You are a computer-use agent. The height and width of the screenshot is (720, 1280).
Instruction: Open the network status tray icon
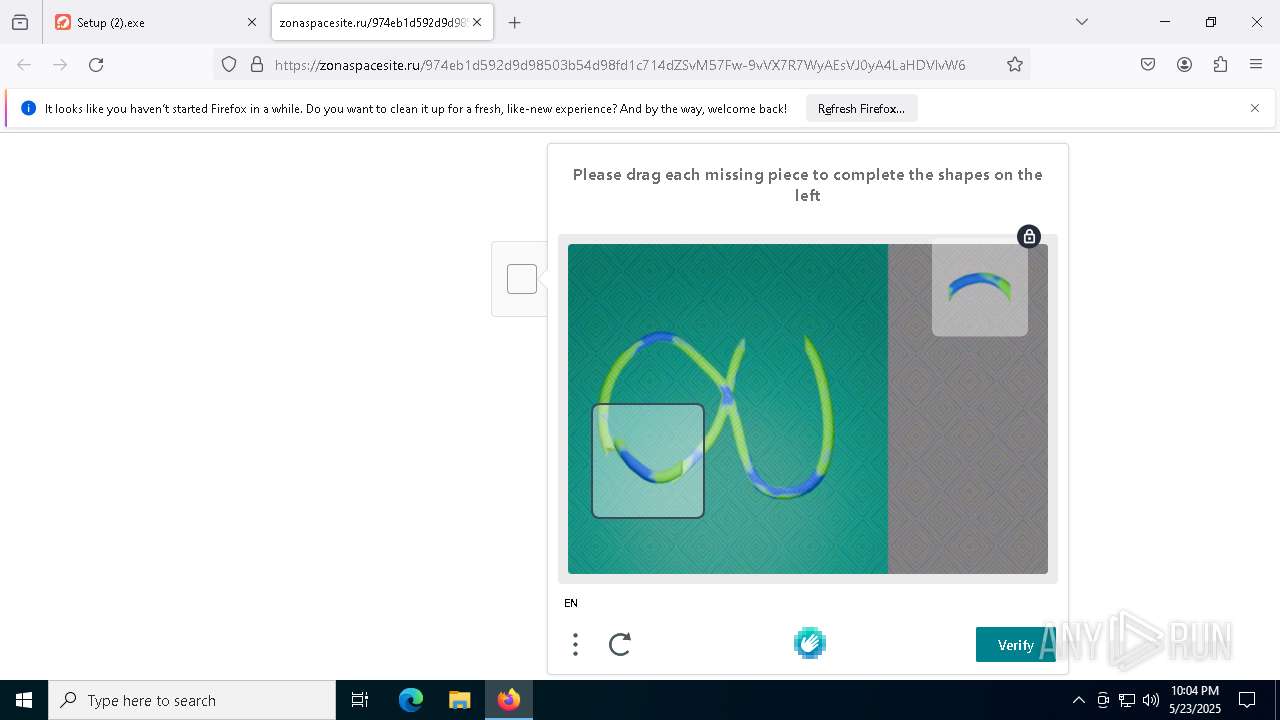pyautogui.click(x=1127, y=700)
